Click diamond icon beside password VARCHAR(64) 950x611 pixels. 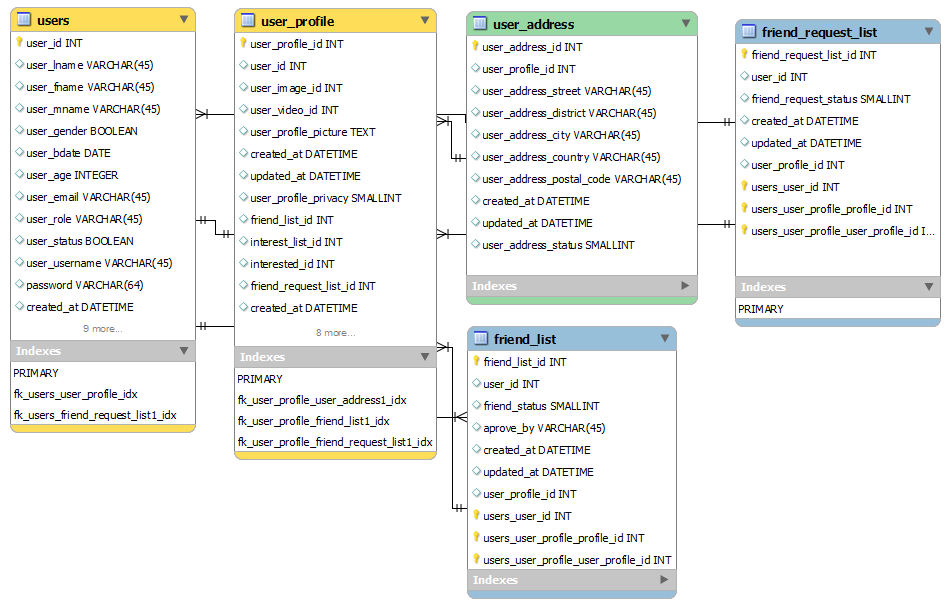19,284
